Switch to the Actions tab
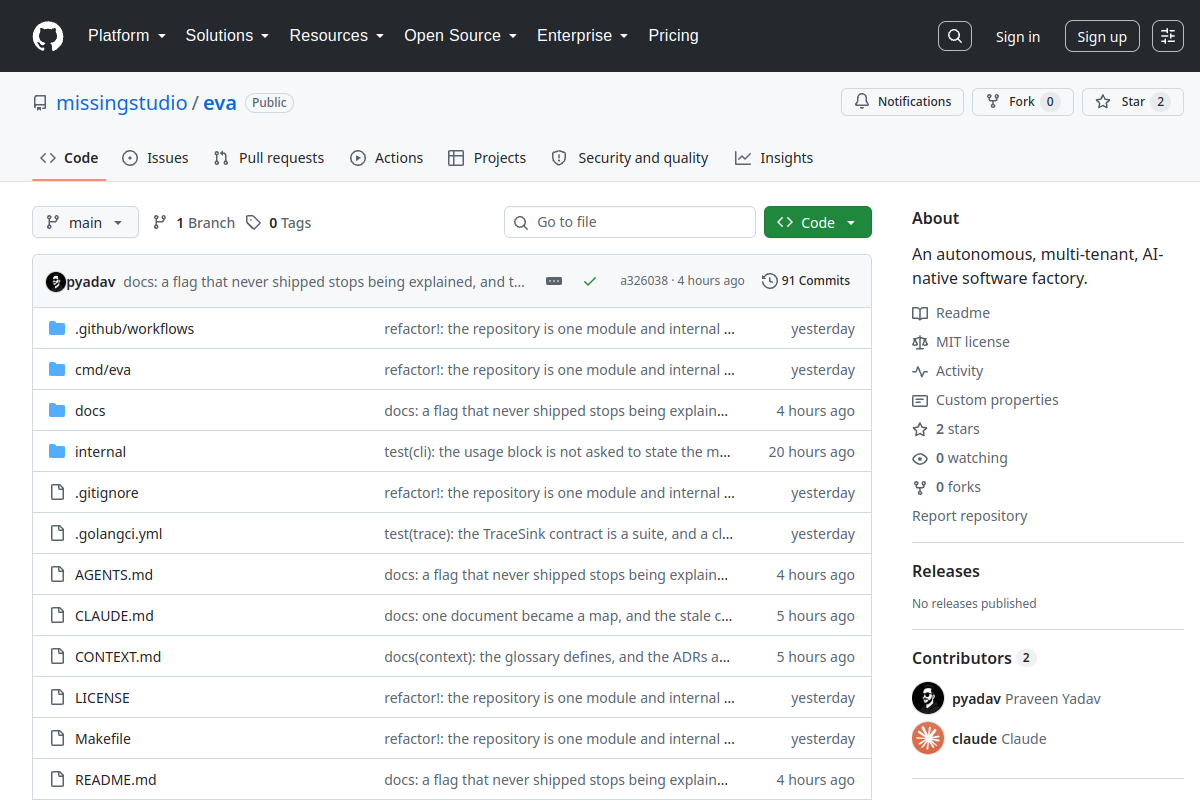Image resolution: width=1200 pixels, height=800 pixels. coord(386,158)
